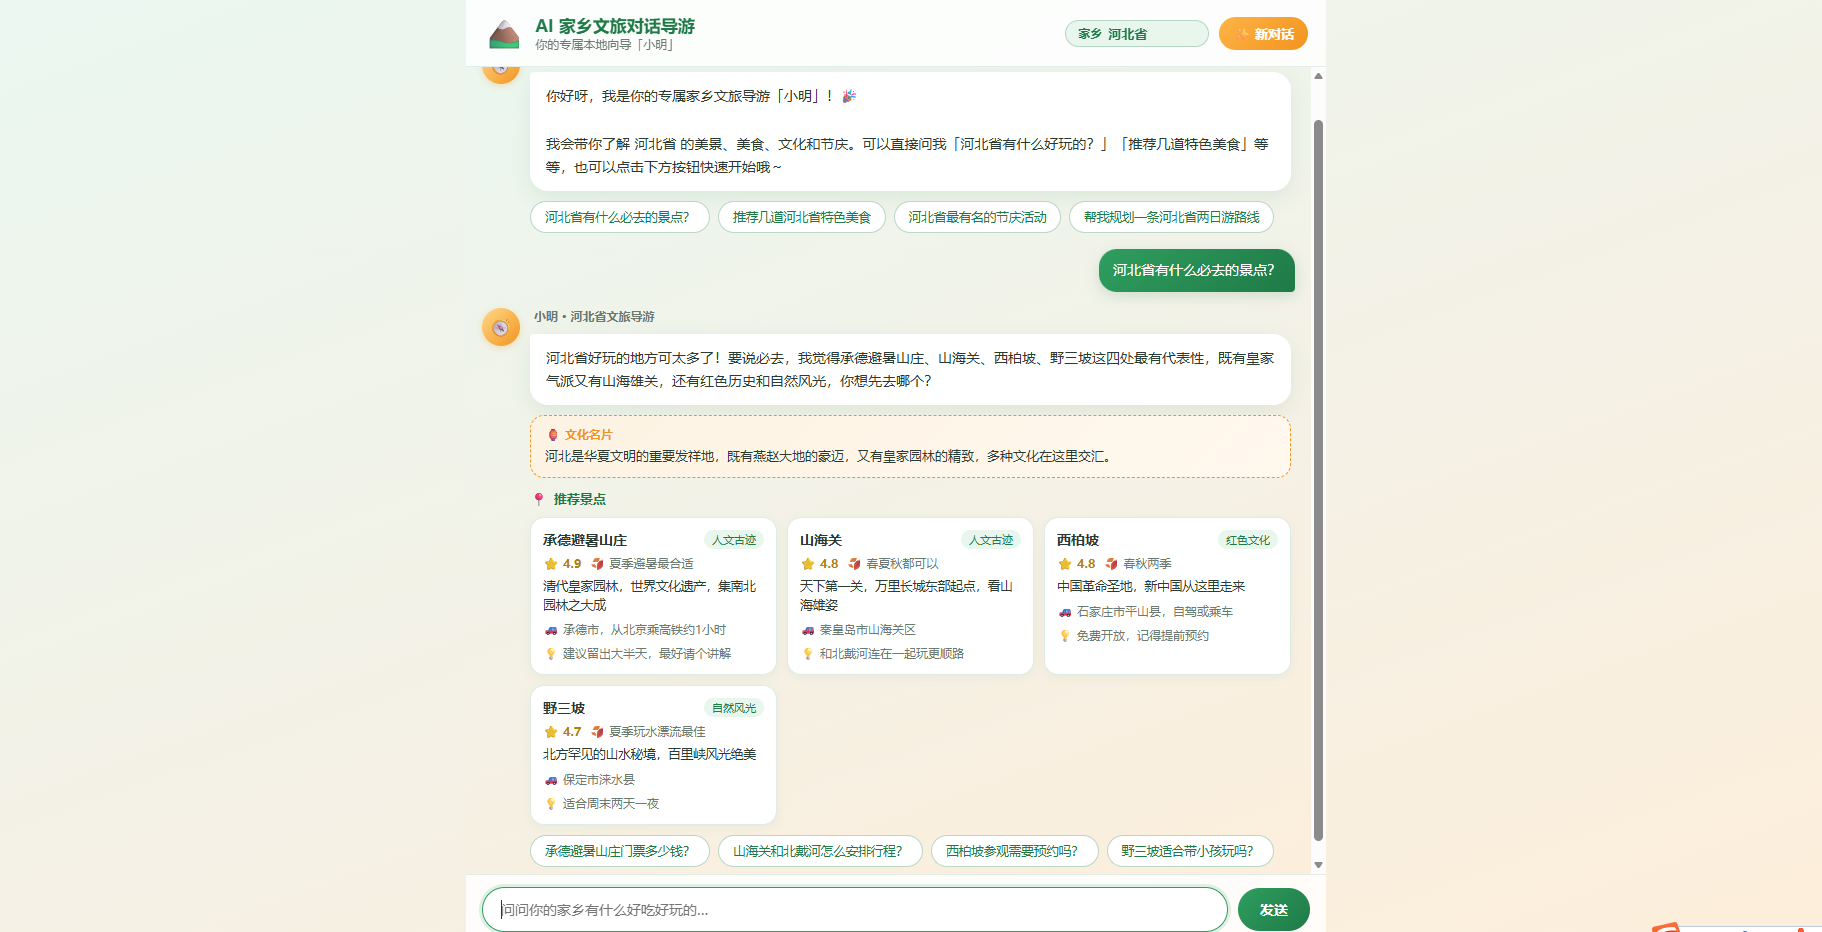Screen dimensions: 1822x932
Task: Click the AI 家乡文旅对话导游 title
Action: [615, 26]
